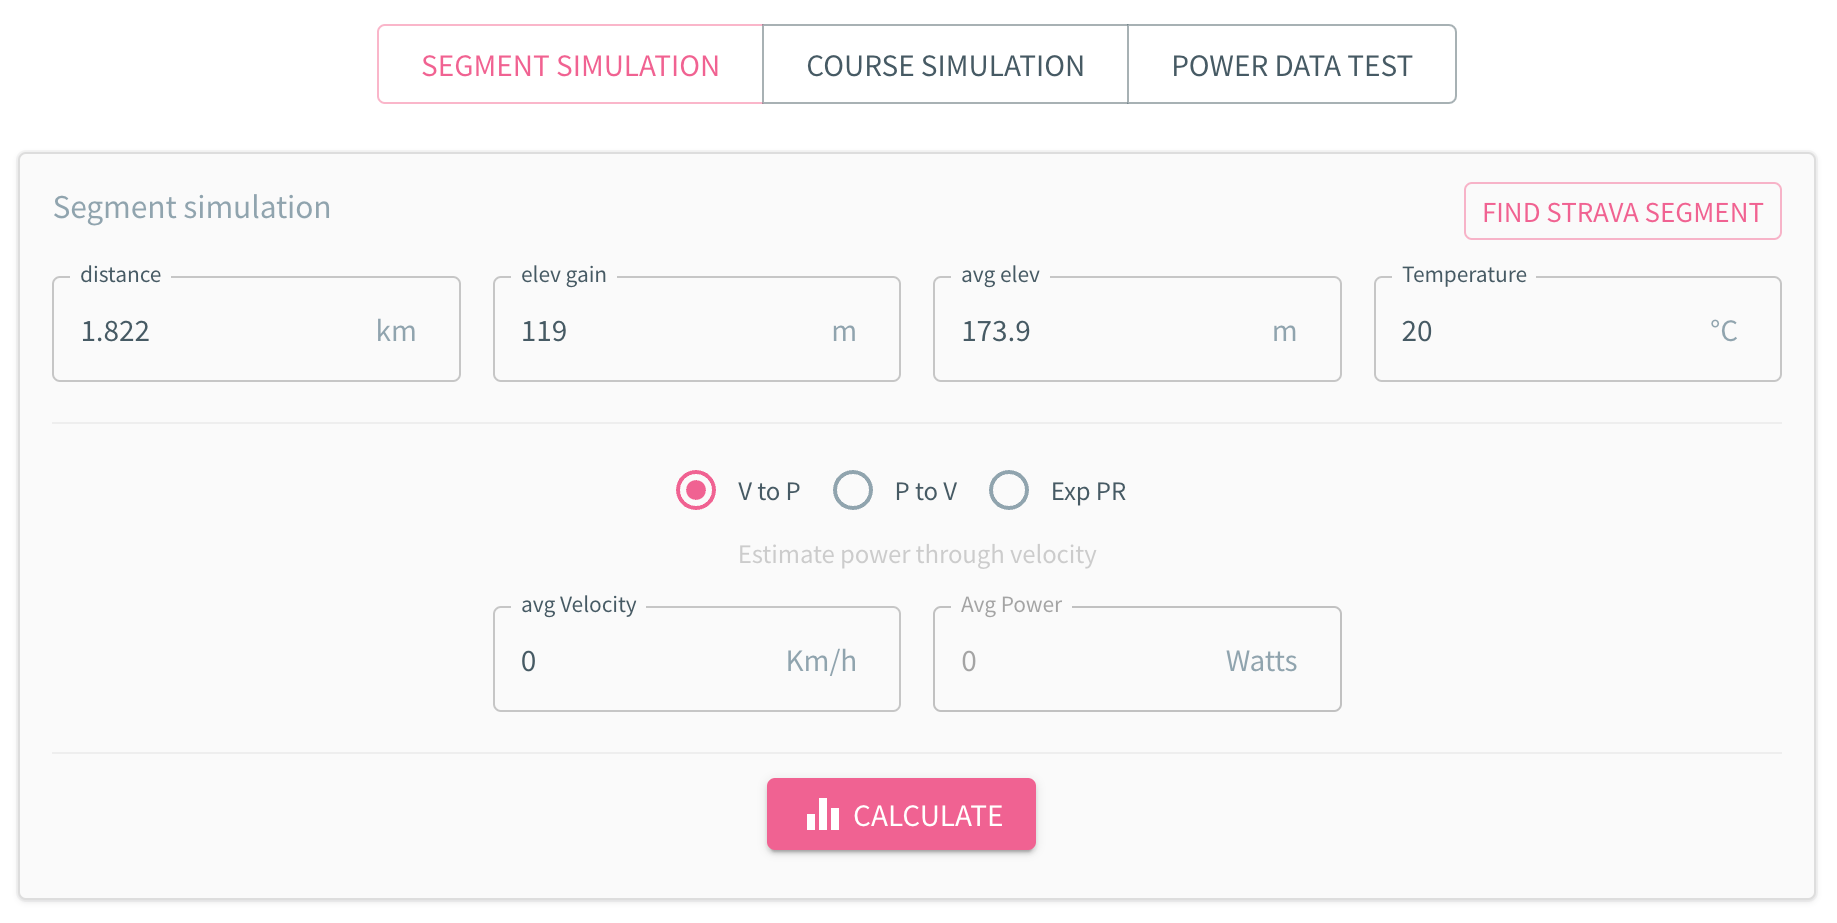
Task: Focus the distance input field
Action: (220, 331)
